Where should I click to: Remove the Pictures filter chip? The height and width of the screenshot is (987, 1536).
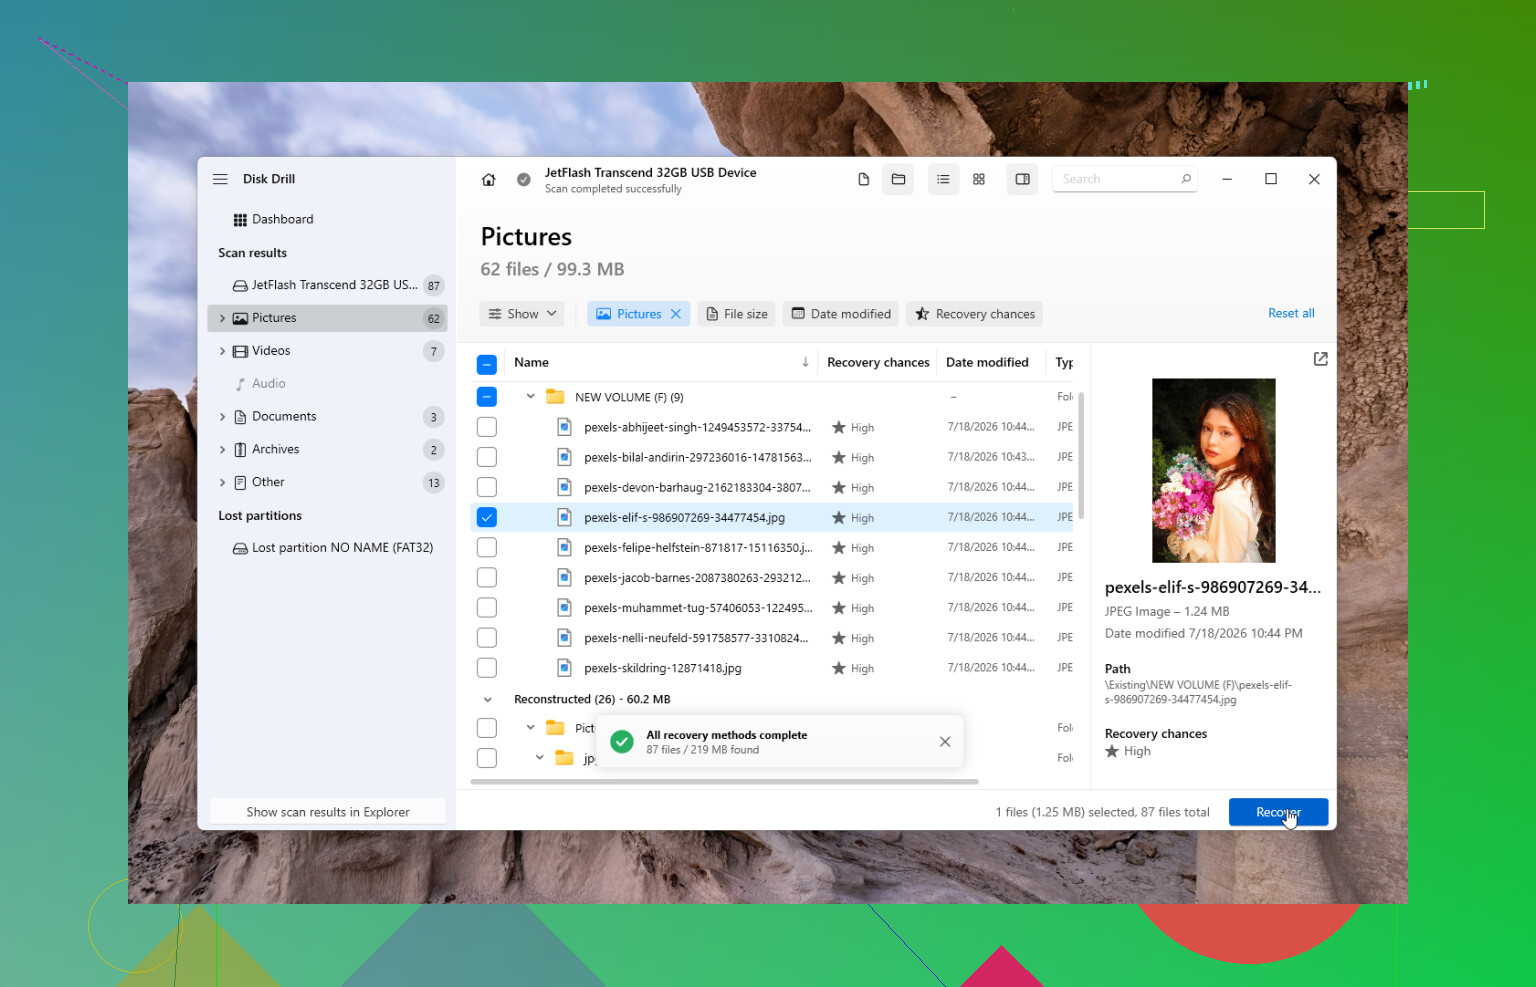(676, 314)
